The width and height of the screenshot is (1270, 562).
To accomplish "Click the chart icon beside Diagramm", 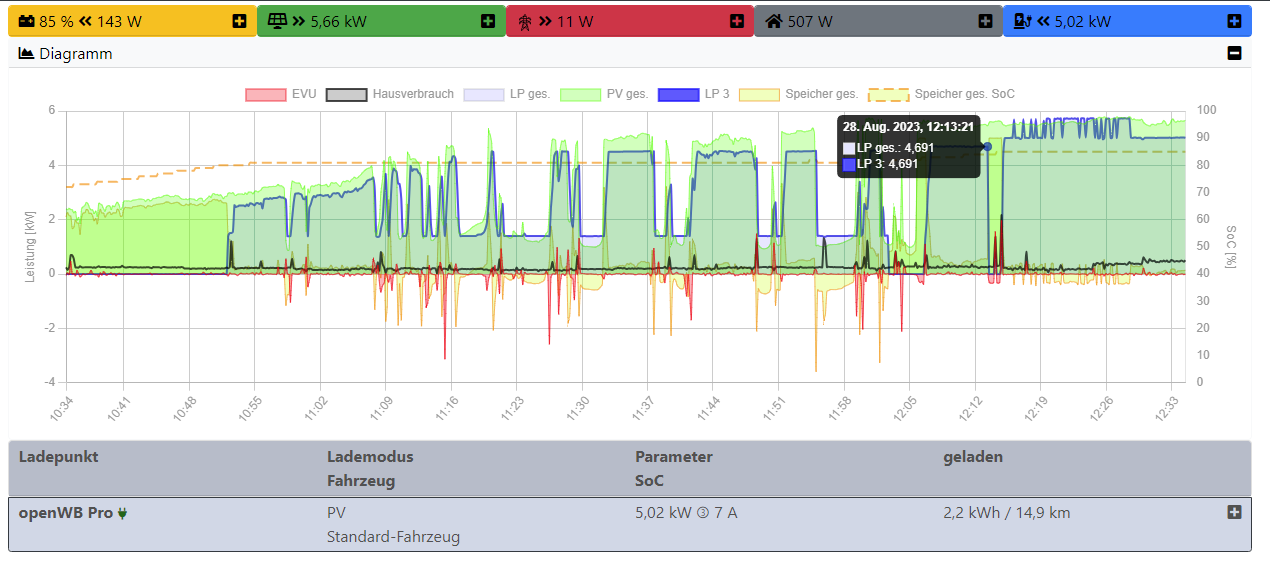I will (x=27, y=54).
